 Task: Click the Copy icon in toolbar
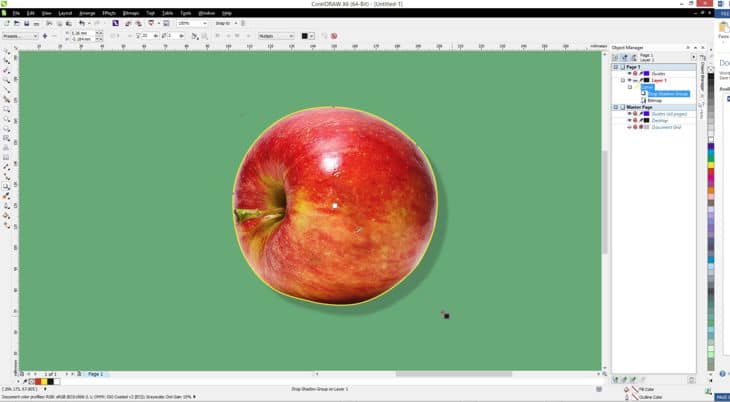coord(59,23)
